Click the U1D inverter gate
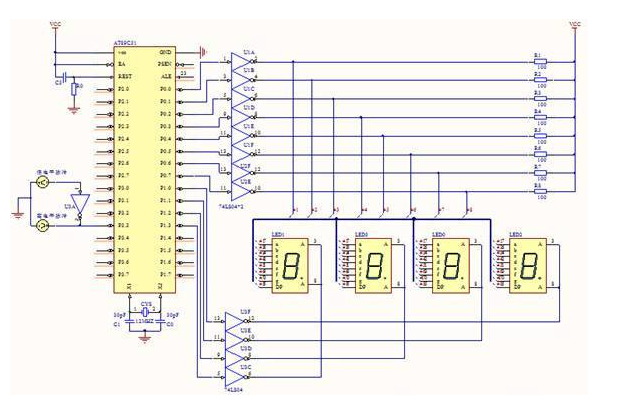632x395 pixels. 242,117
